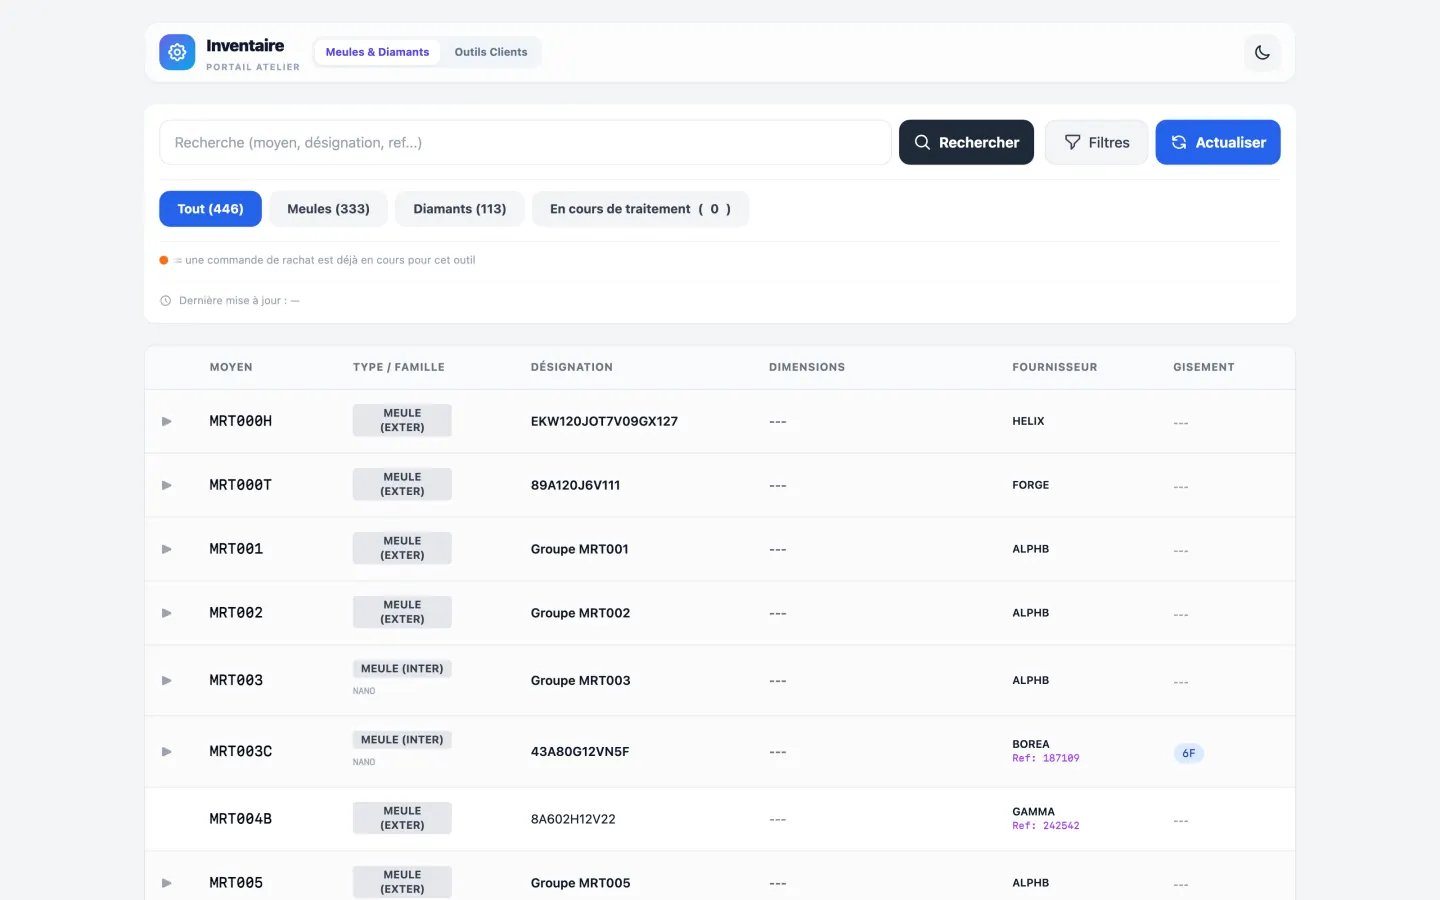1440x900 pixels.
Task: Click the GISEMENT column header
Action: [1204, 367]
